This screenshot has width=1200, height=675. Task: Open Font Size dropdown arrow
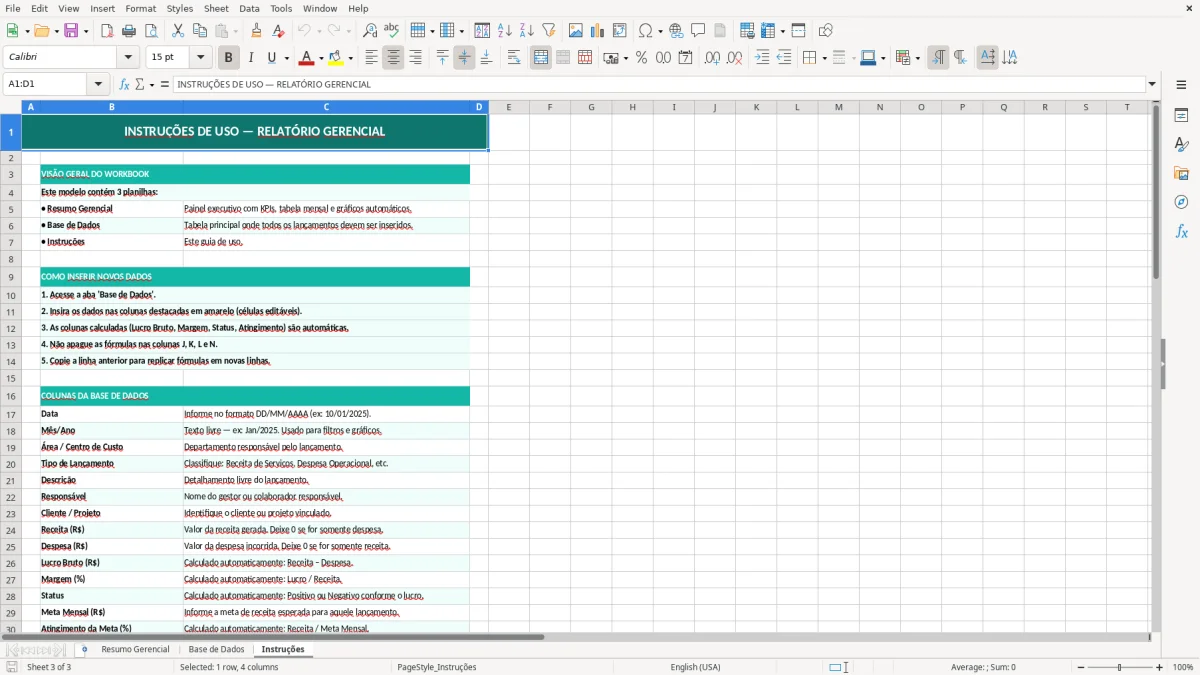(201, 58)
